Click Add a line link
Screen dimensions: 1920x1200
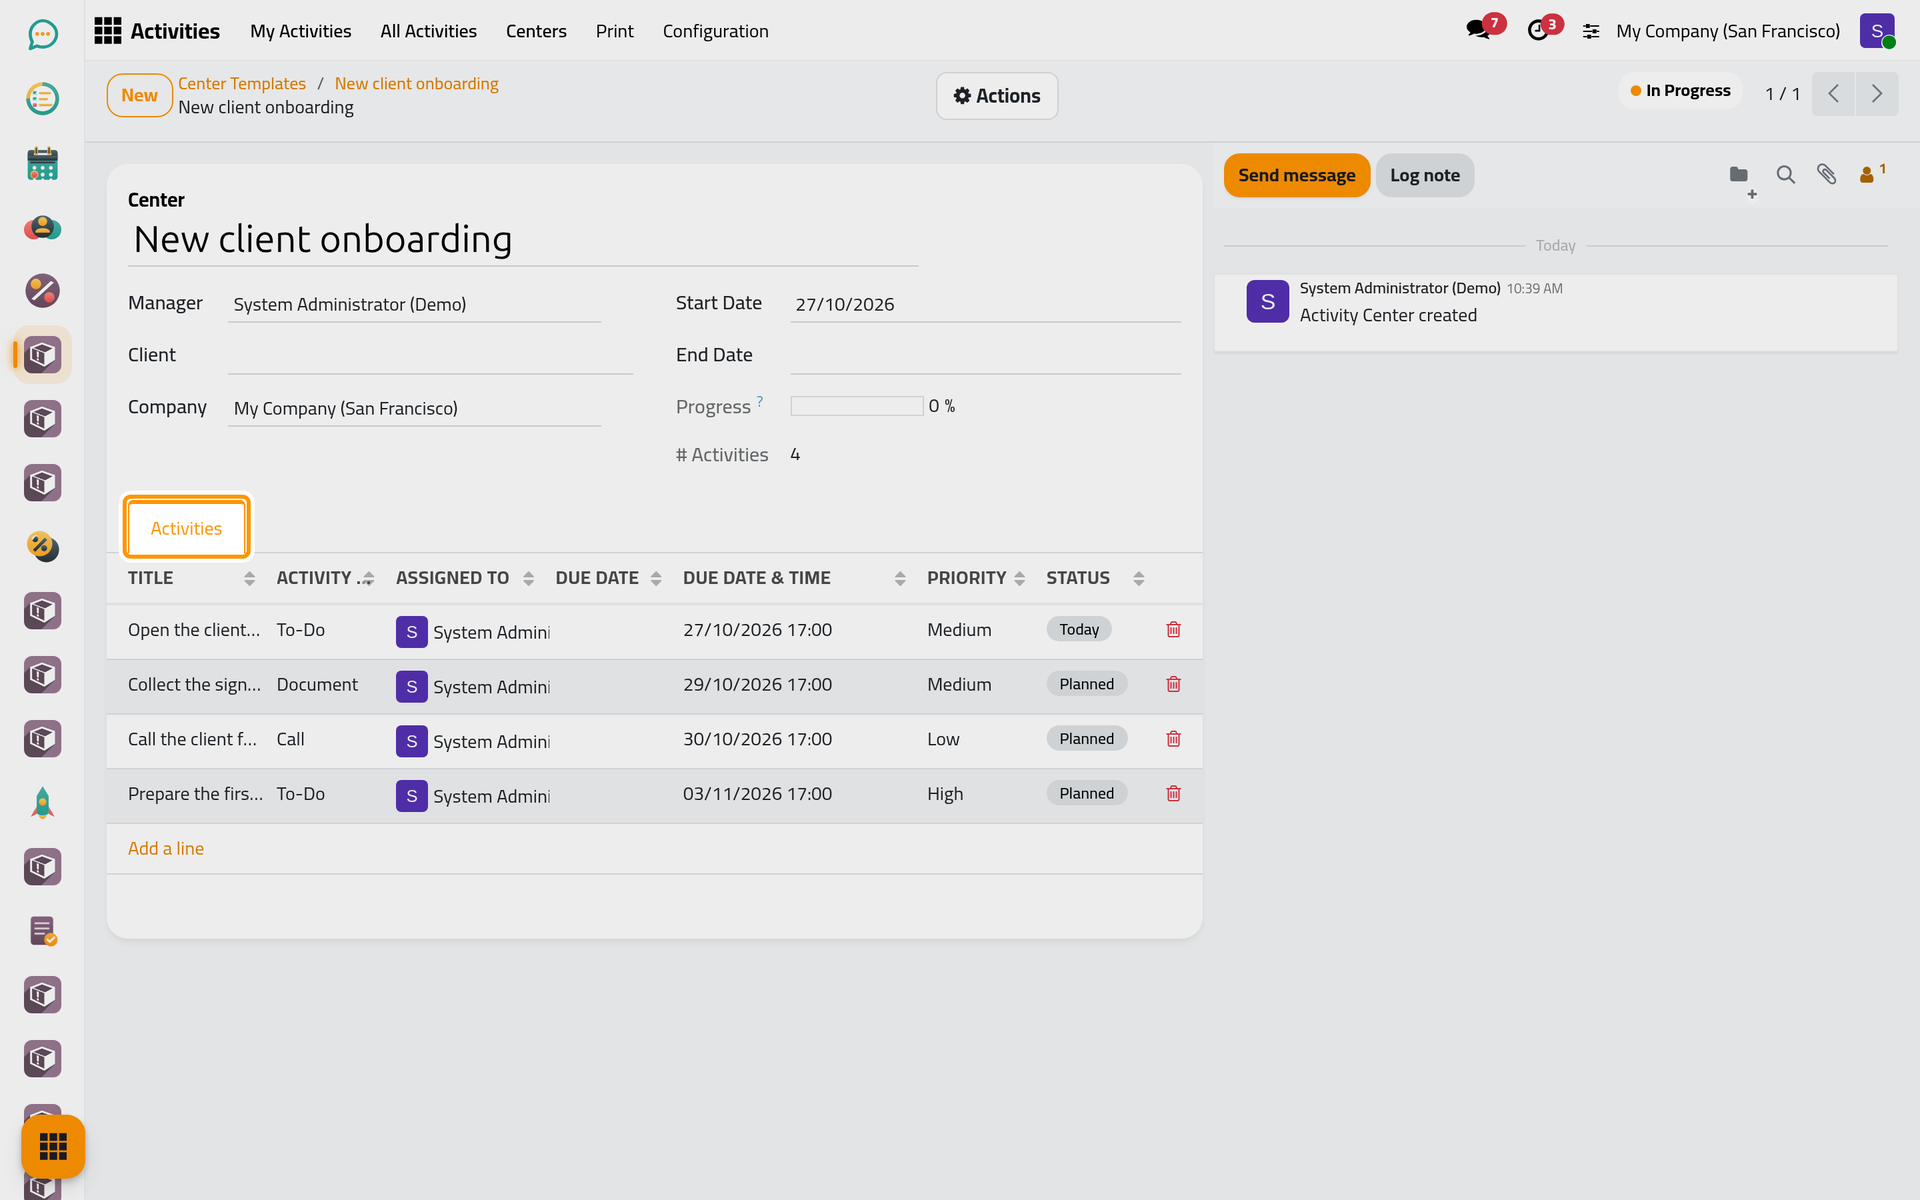[166, 848]
